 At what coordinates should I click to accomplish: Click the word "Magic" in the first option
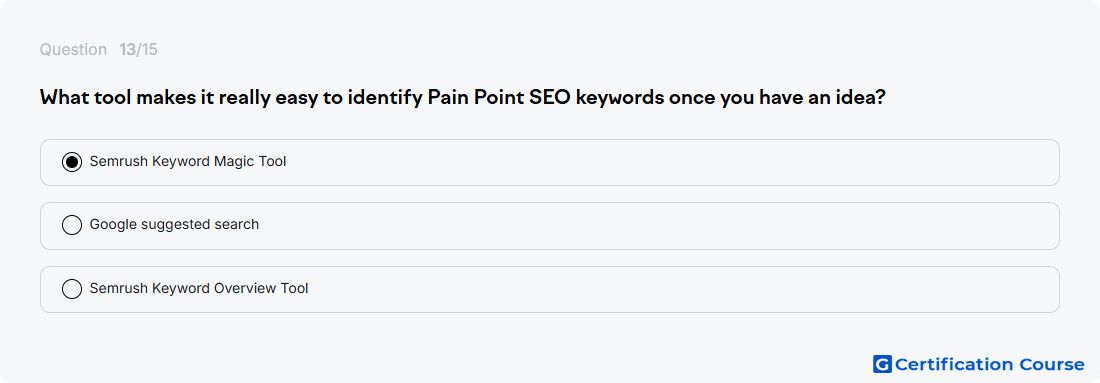point(236,162)
